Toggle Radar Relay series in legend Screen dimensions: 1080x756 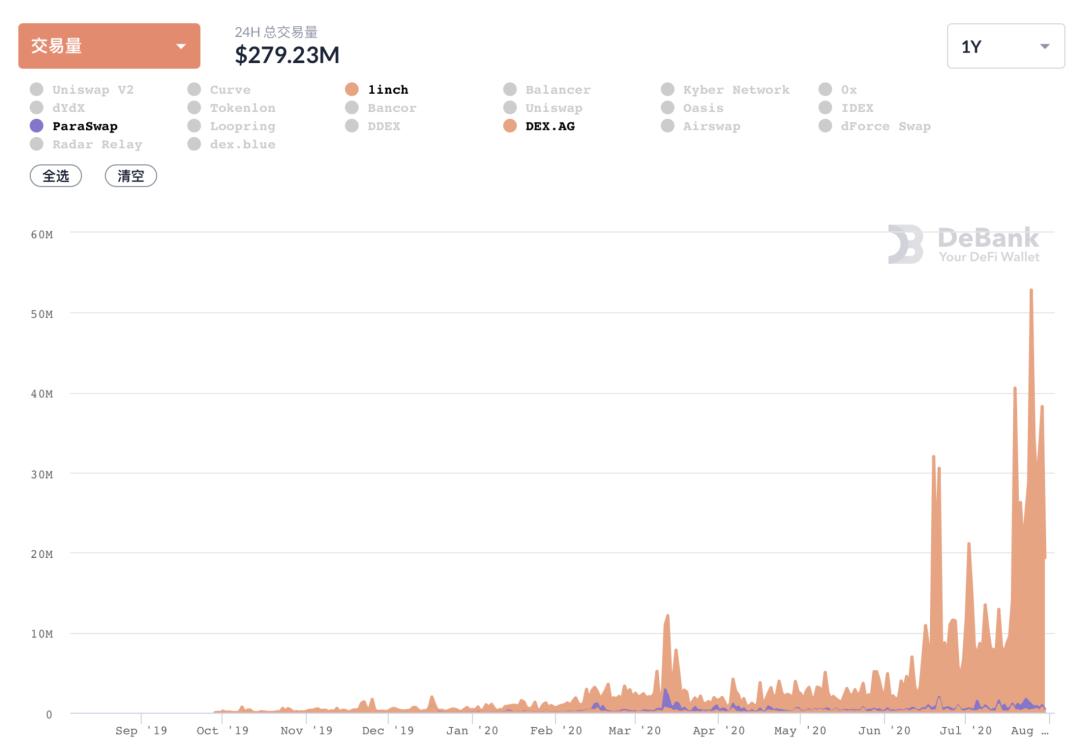click(86, 144)
